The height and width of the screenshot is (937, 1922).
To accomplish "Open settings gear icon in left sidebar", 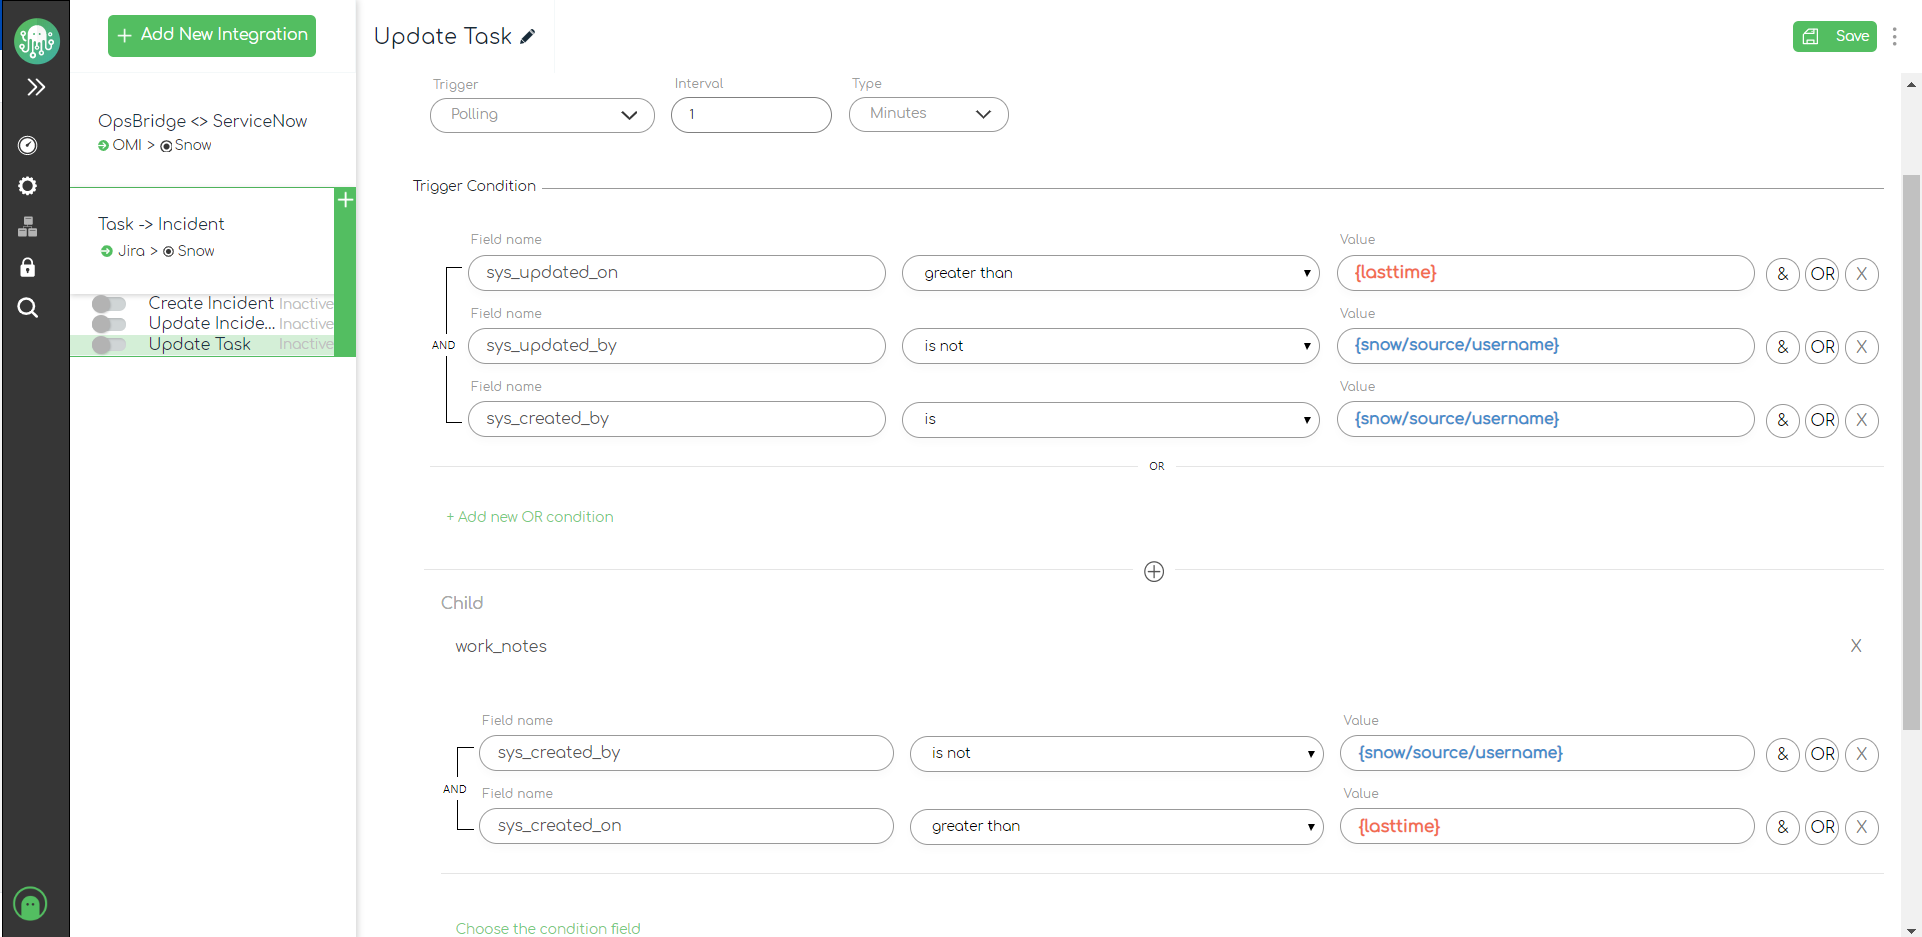I will [x=28, y=186].
